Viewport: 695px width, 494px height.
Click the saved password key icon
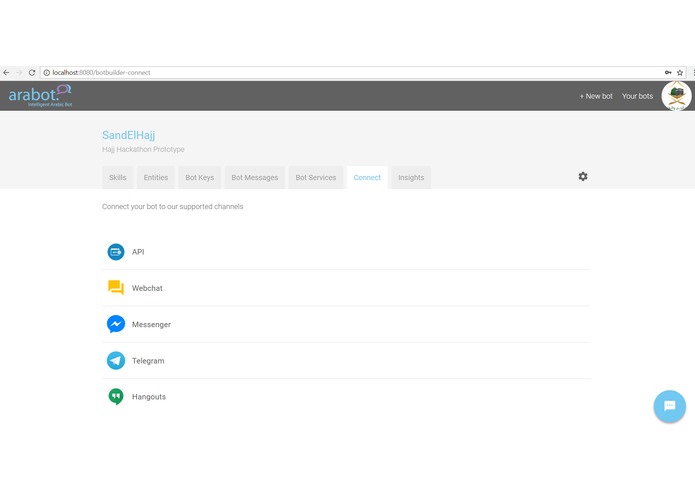tap(668, 72)
